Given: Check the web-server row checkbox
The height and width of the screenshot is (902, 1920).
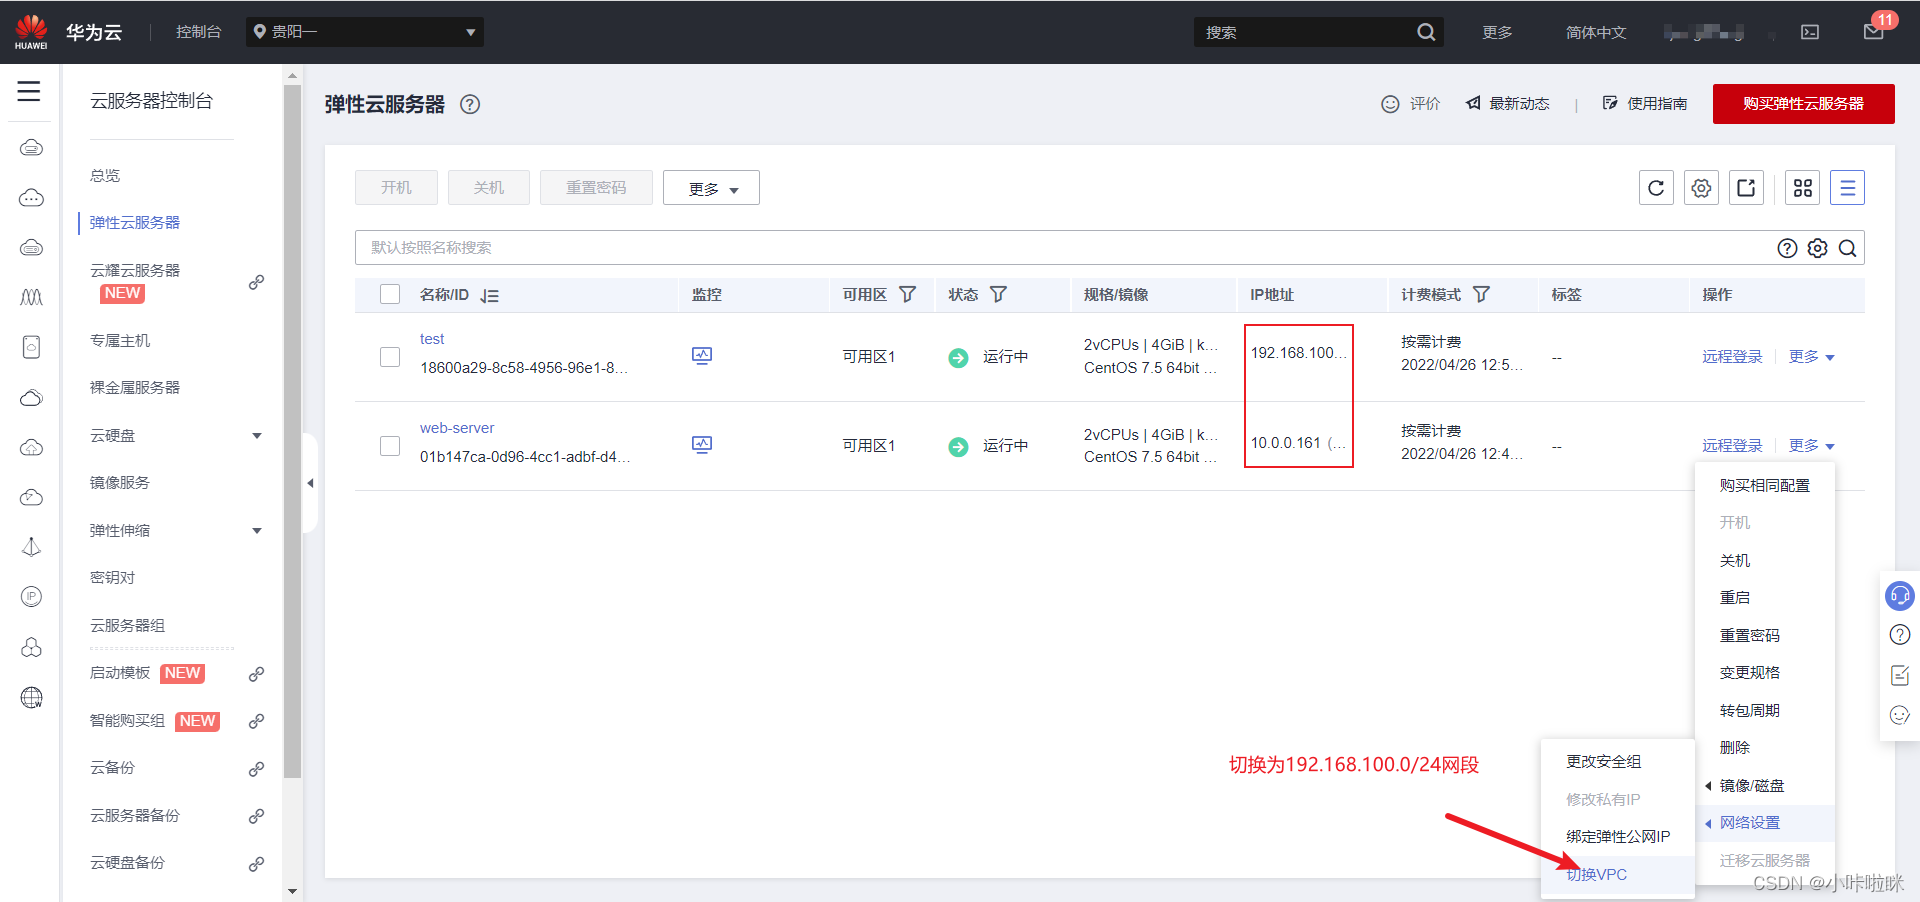Looking at the screenshot, I should (x=390, y=446).
